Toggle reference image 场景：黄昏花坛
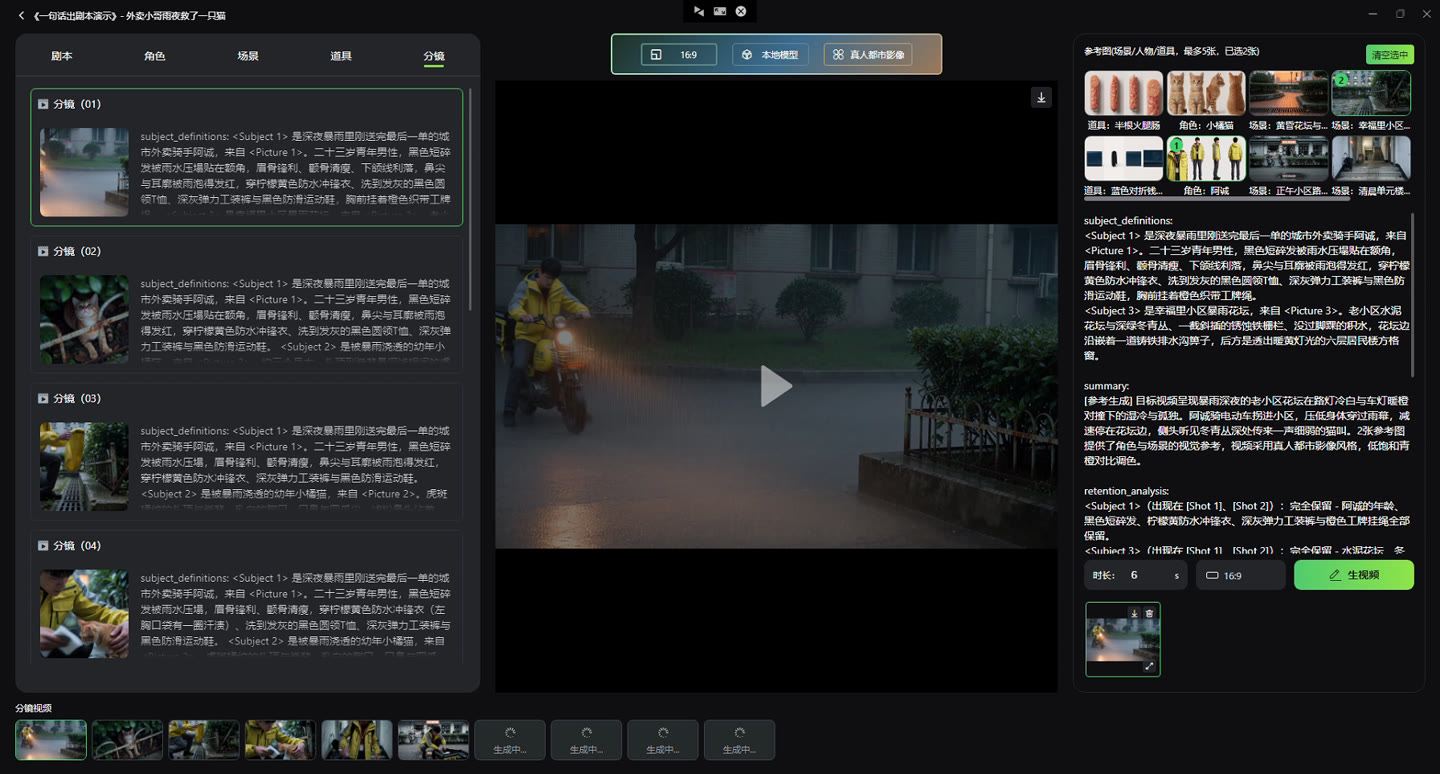 click(x=1289, y=94)
